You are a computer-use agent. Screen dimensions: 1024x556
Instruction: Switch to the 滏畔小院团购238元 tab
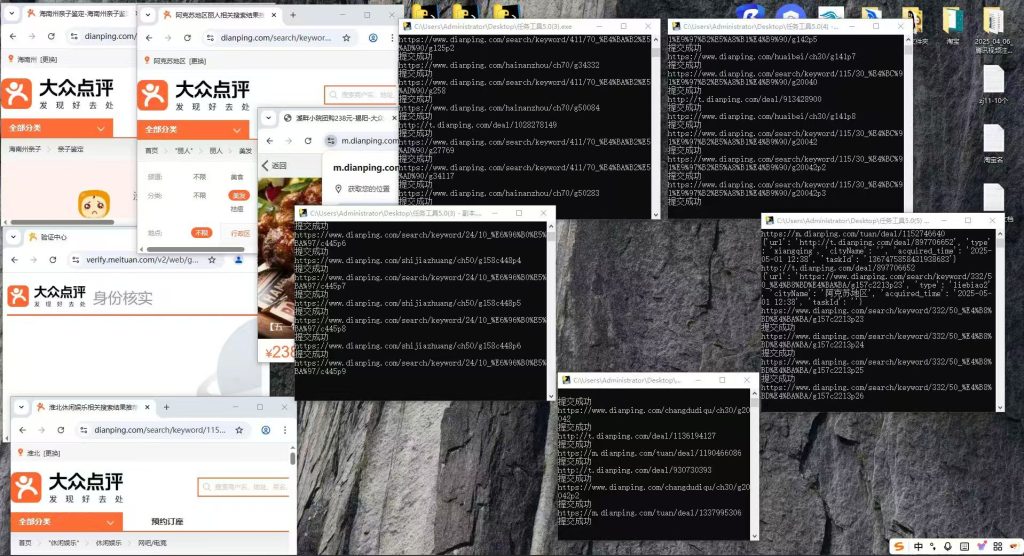click(x=339, y=118)
